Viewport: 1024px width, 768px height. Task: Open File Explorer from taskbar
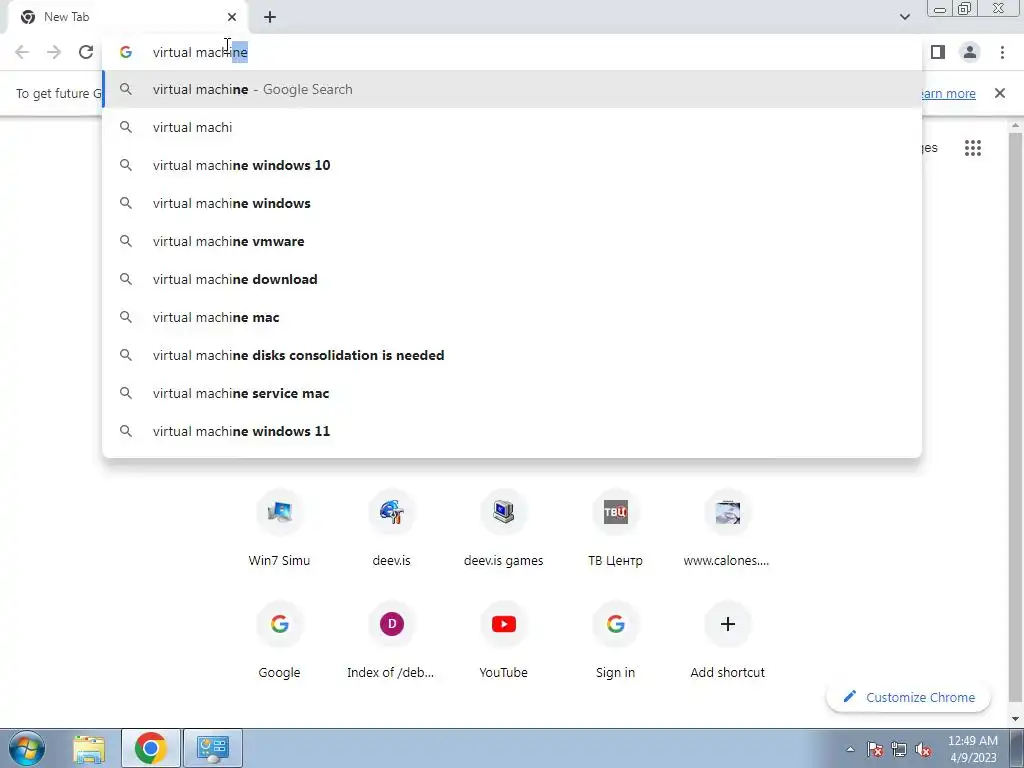click(89, 748)
